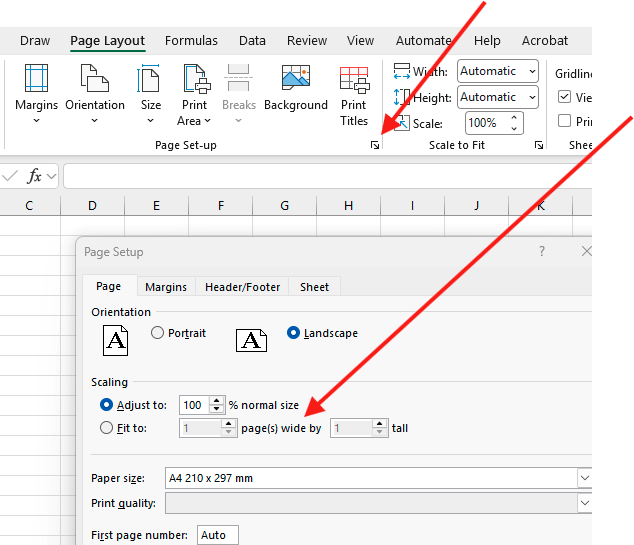Click the Orientation ribbon icon
This screenshot has width=634, height=545.
pyautogui.click(x=95, y=78)
